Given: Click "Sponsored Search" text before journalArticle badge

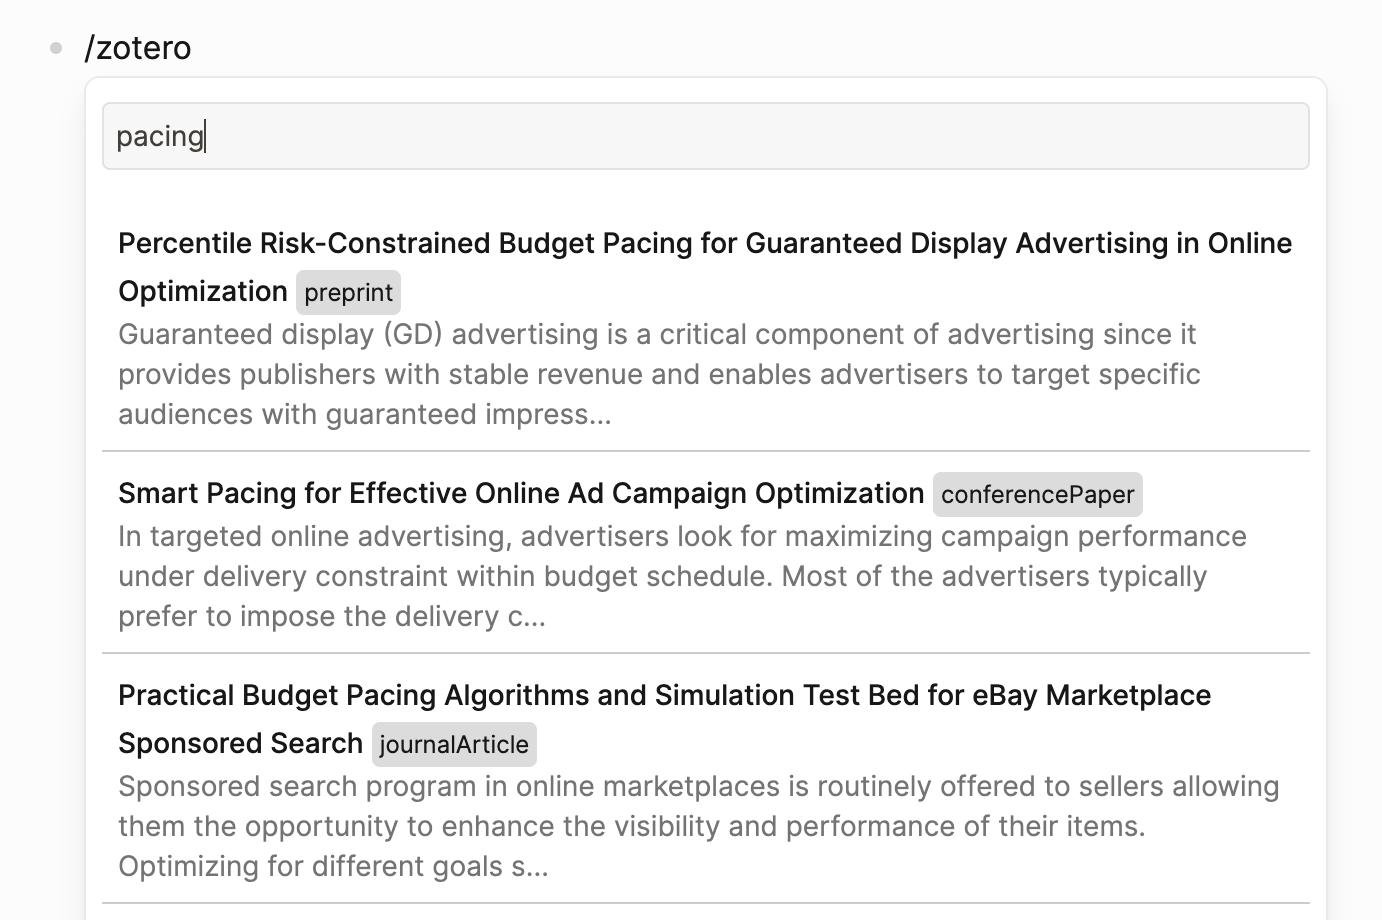Looking at the screenshot, I should tap(240, 743).
